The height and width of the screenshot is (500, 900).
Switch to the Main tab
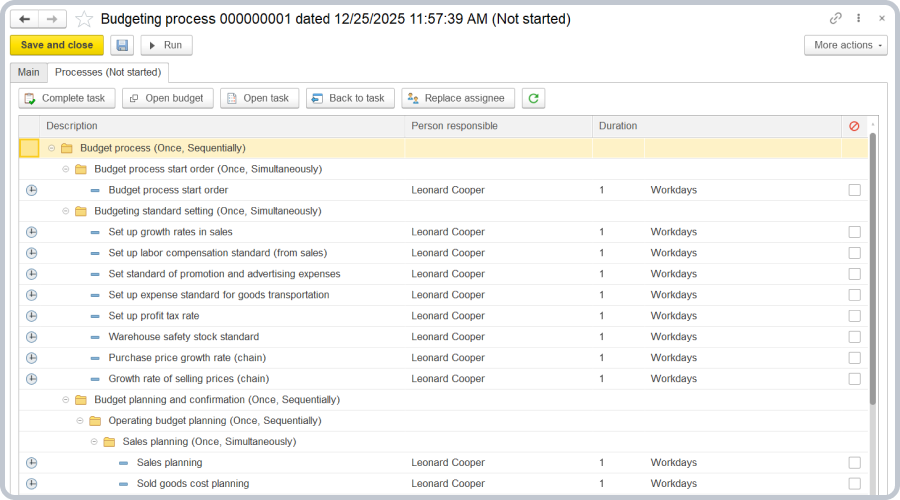[28, 72]
